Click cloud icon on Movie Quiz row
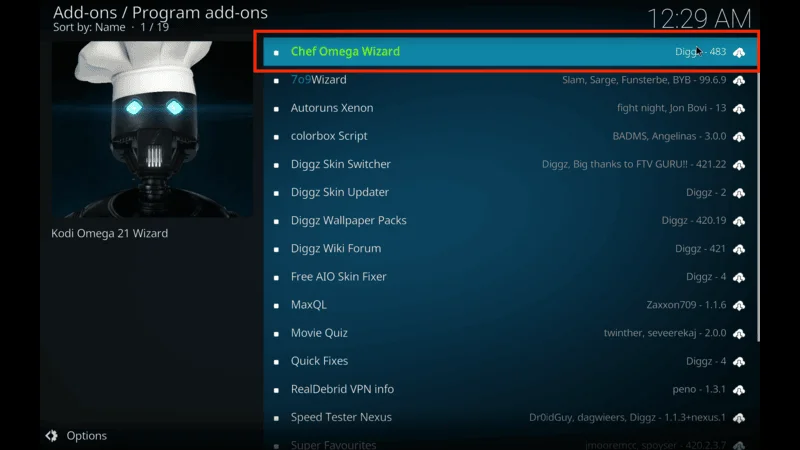The width and height of the screenshot is (800, 450). coord(739,333)
